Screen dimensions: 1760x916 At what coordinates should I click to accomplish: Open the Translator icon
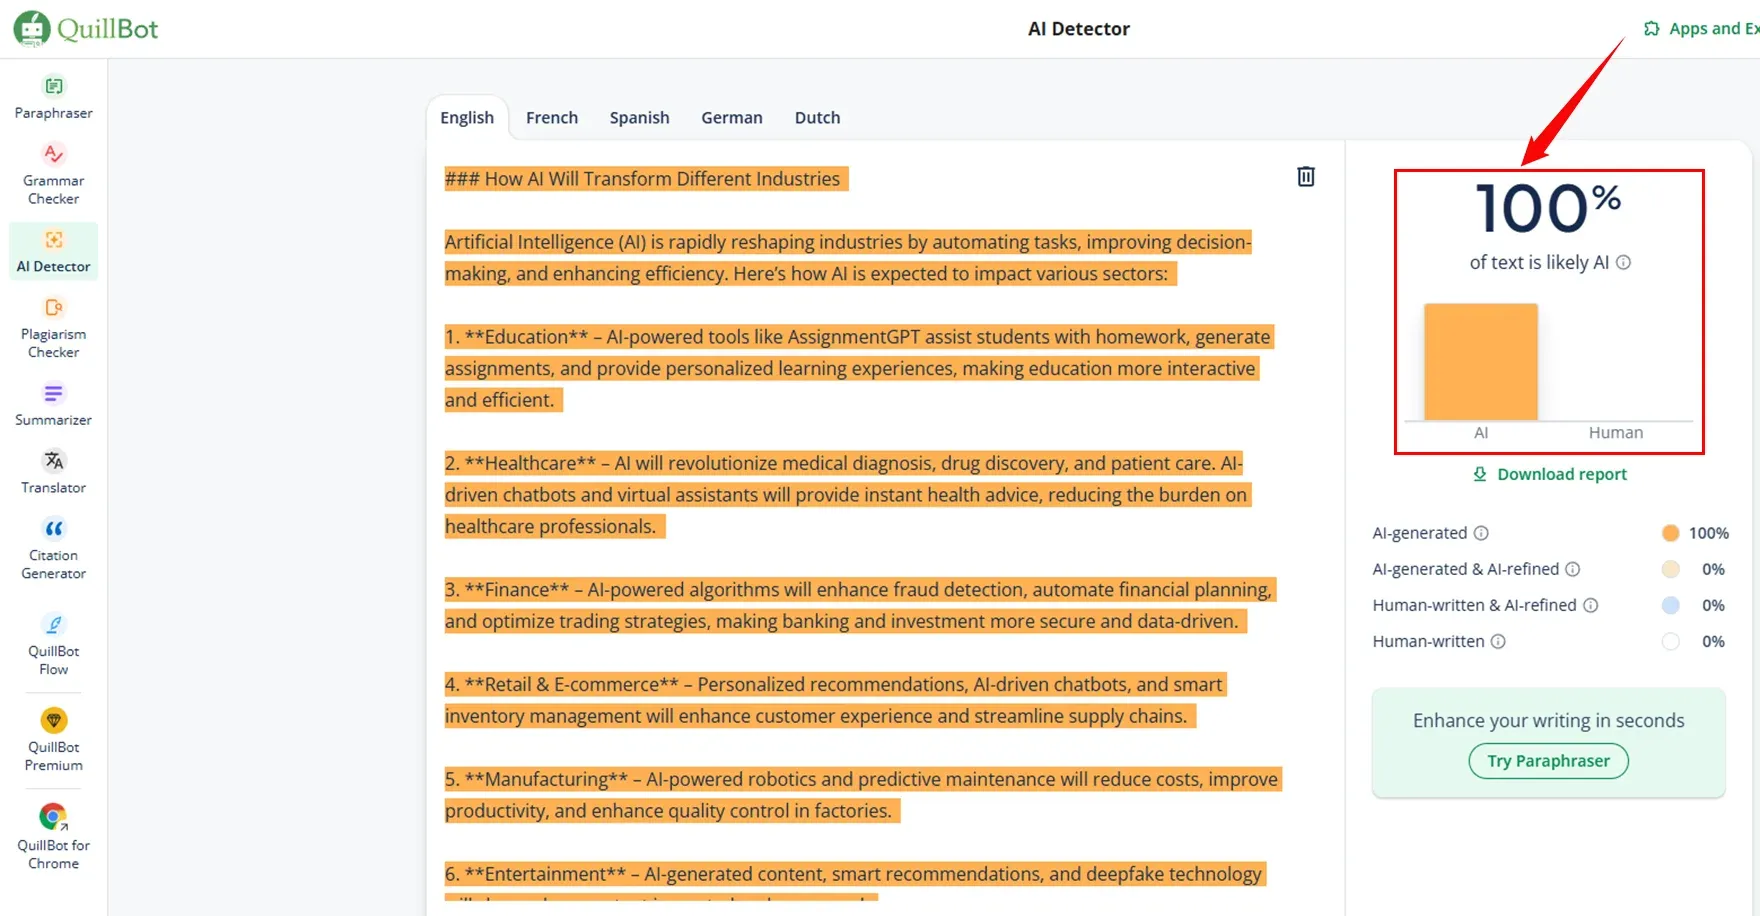click(54, 461)
